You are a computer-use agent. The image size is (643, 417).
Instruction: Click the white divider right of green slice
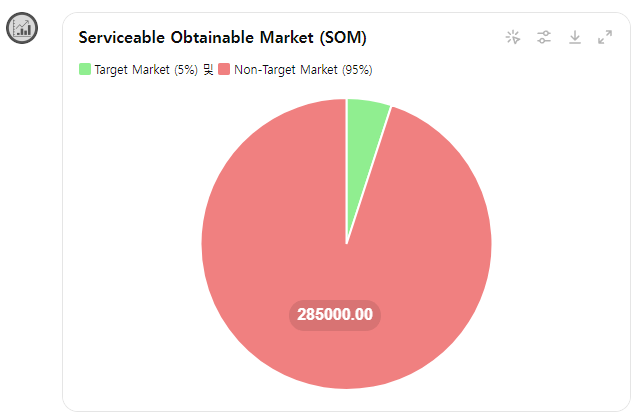pyautogui.click(x=369, y=175)
